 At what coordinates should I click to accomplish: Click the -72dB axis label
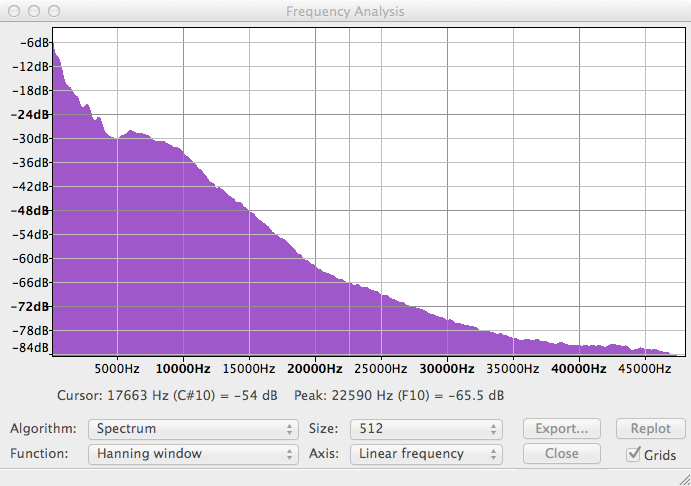coord(30,307)
